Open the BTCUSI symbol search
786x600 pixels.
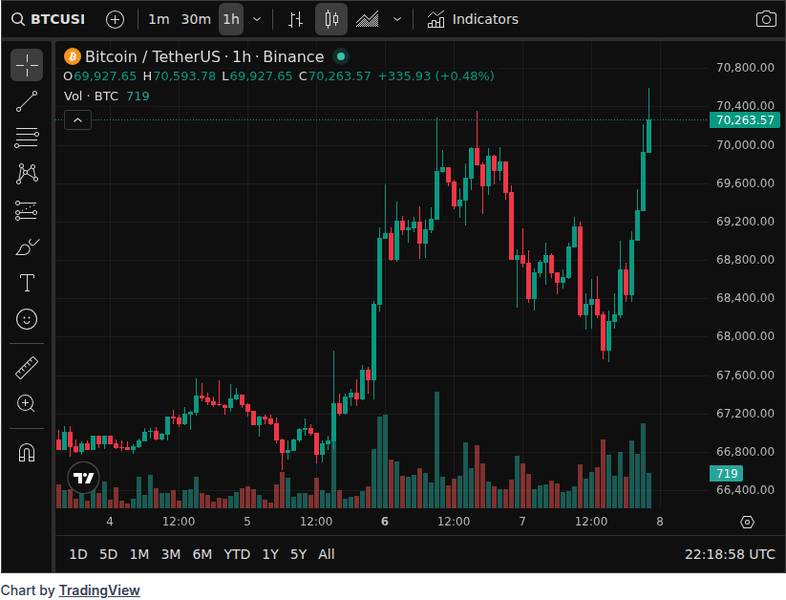pyautogui.click(x=48, y=20)
